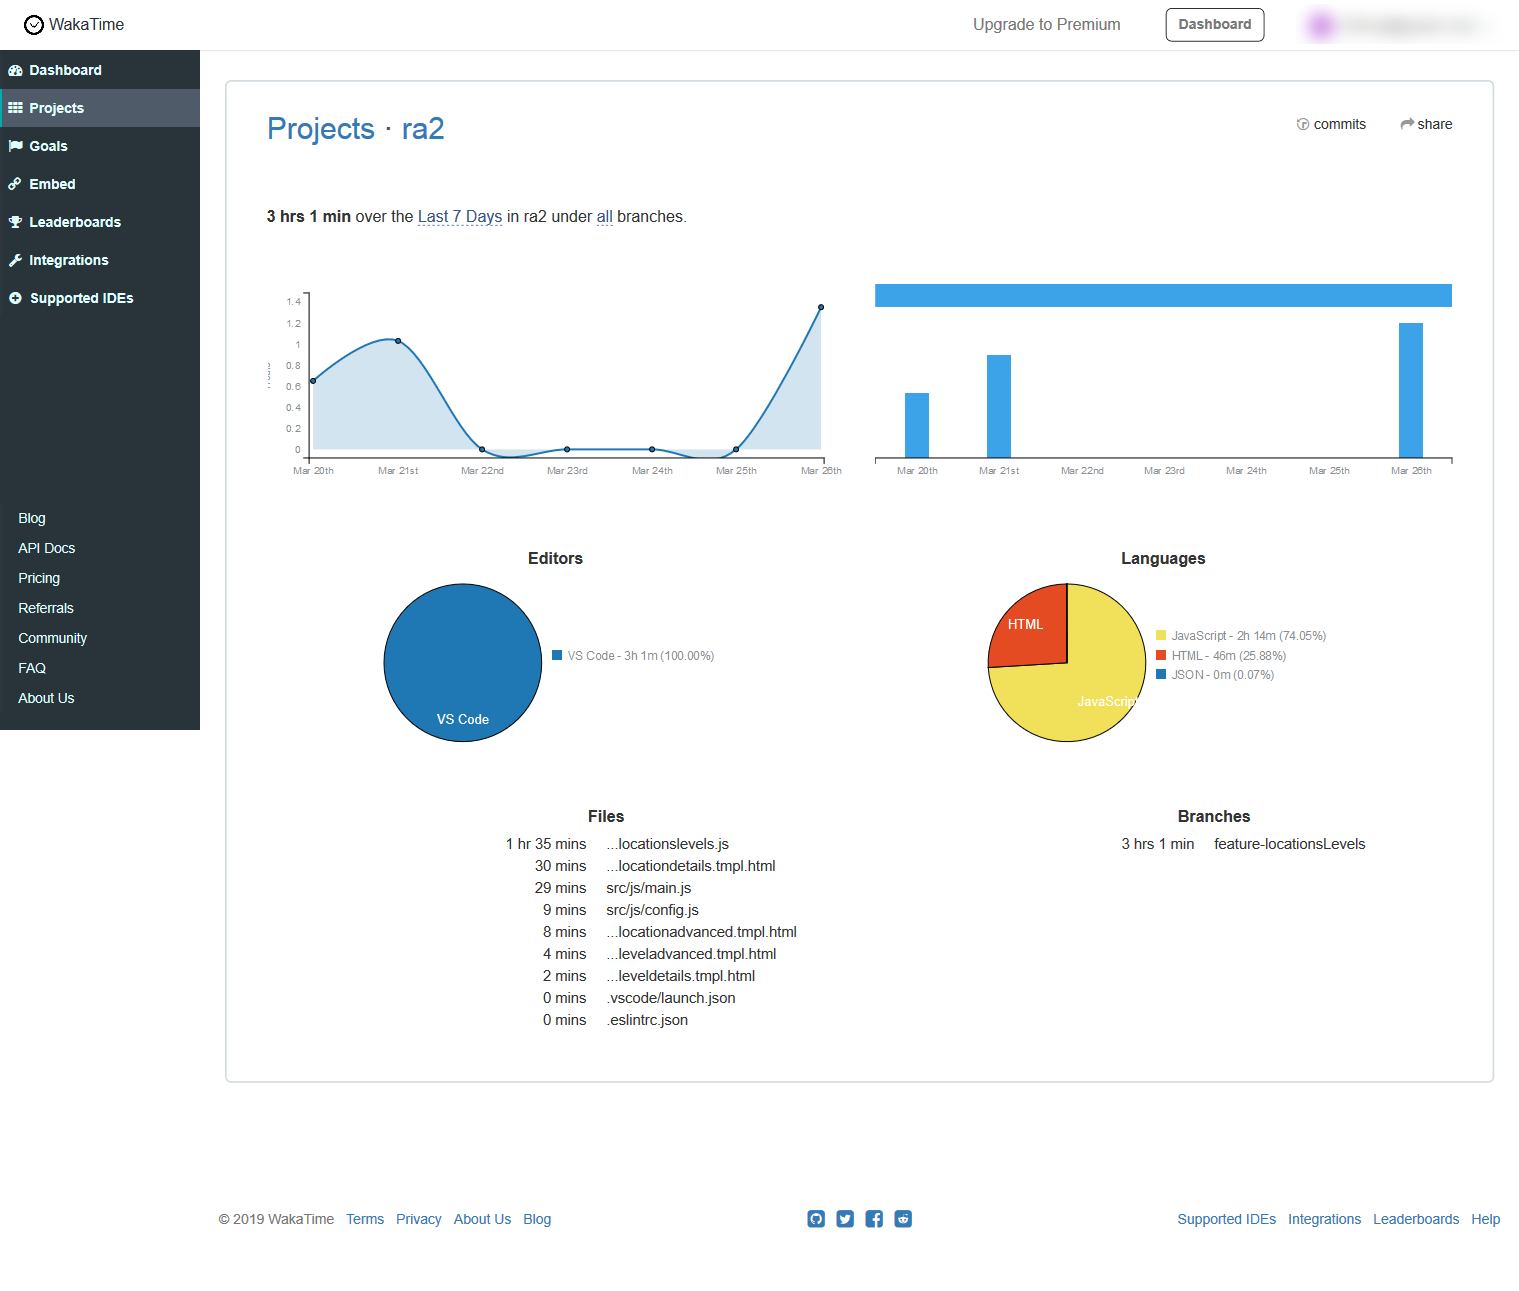
Task: Open the Goals menu item
Action: [x=100, y=146]
